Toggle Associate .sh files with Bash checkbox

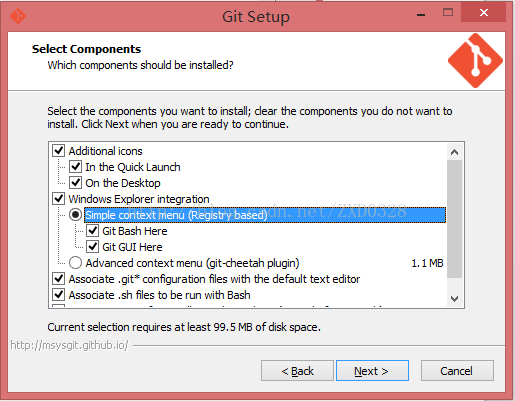tap(59, 295)
